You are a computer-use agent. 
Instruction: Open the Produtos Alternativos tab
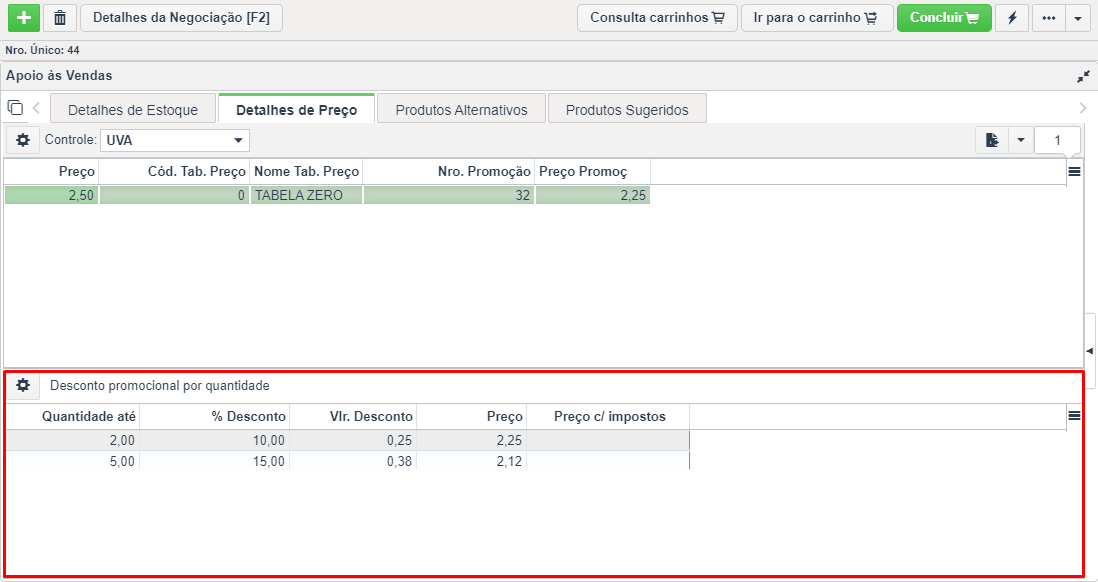point(461,109)
